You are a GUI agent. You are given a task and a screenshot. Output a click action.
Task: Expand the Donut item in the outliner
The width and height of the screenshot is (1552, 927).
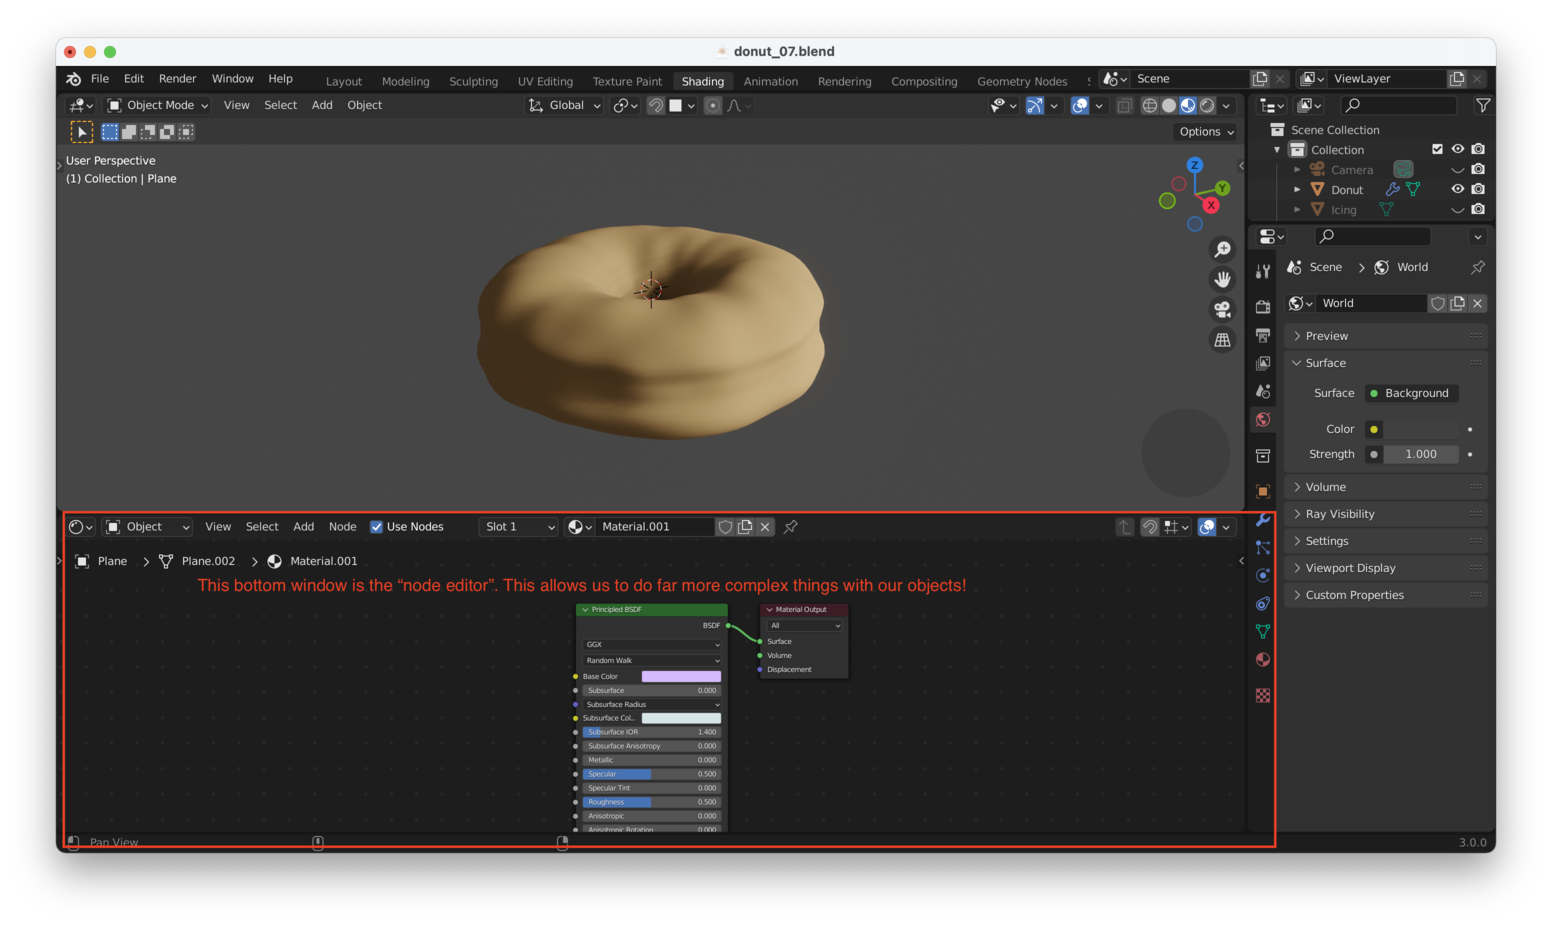(x=1297, y=189)
